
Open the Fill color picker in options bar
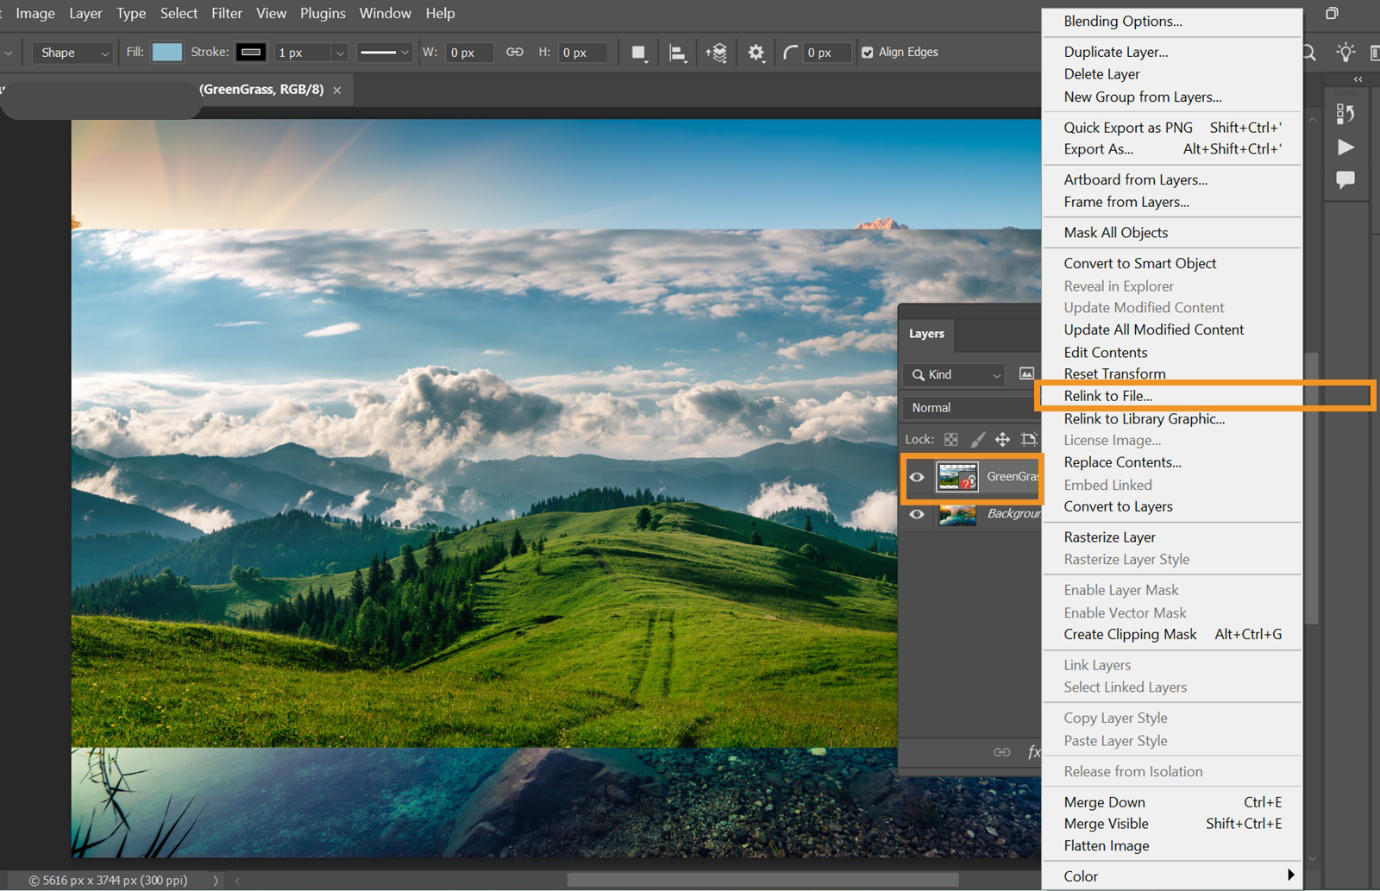[x=166, y=52]
